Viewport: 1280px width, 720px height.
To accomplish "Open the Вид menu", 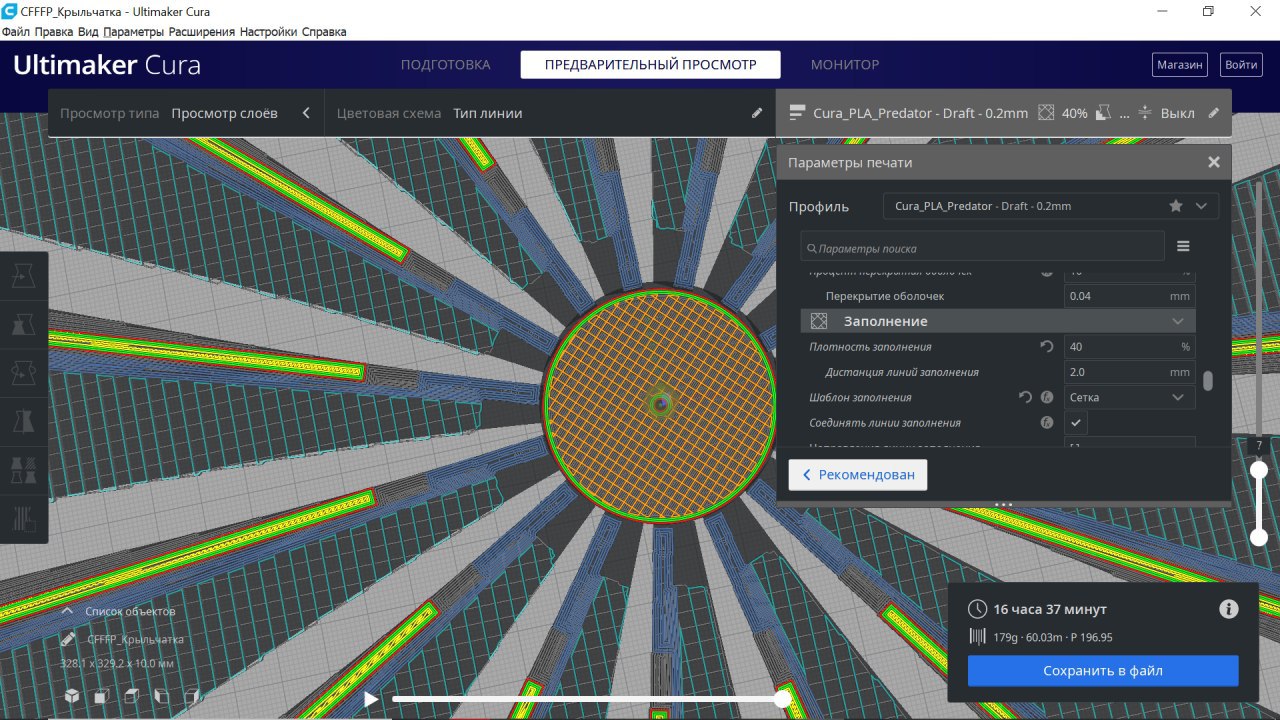I will 88,32.
